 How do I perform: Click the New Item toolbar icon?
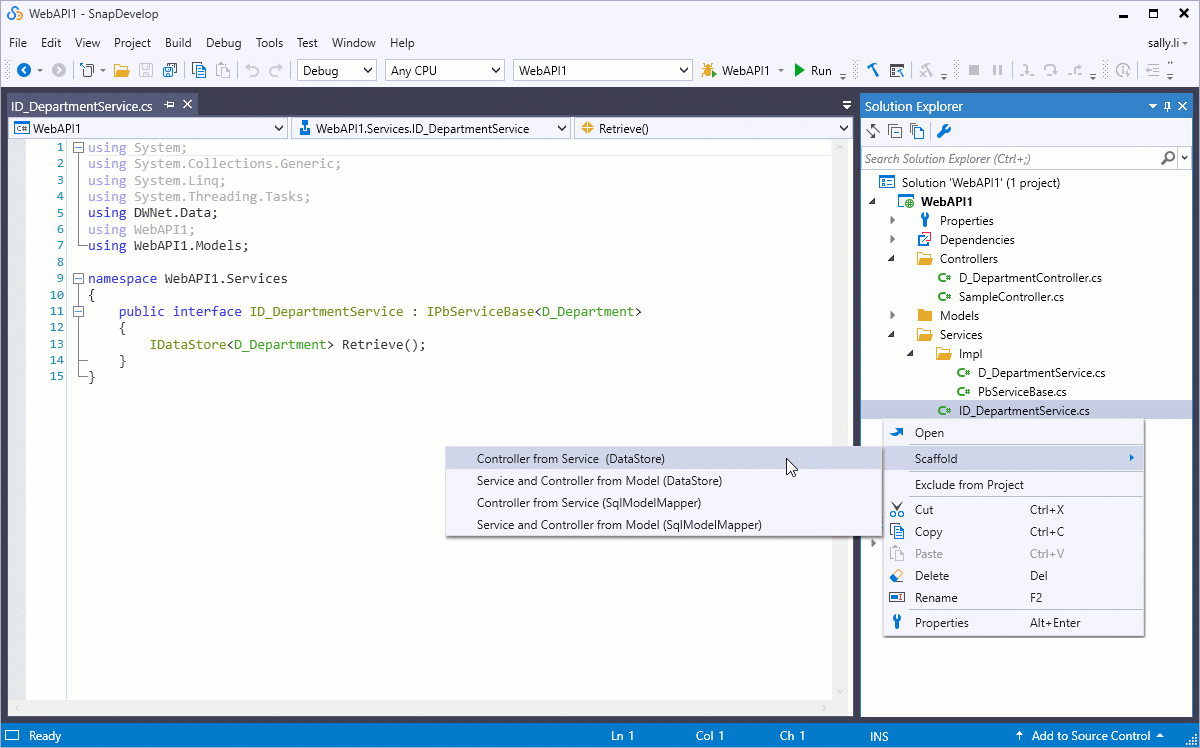point(88,70)
